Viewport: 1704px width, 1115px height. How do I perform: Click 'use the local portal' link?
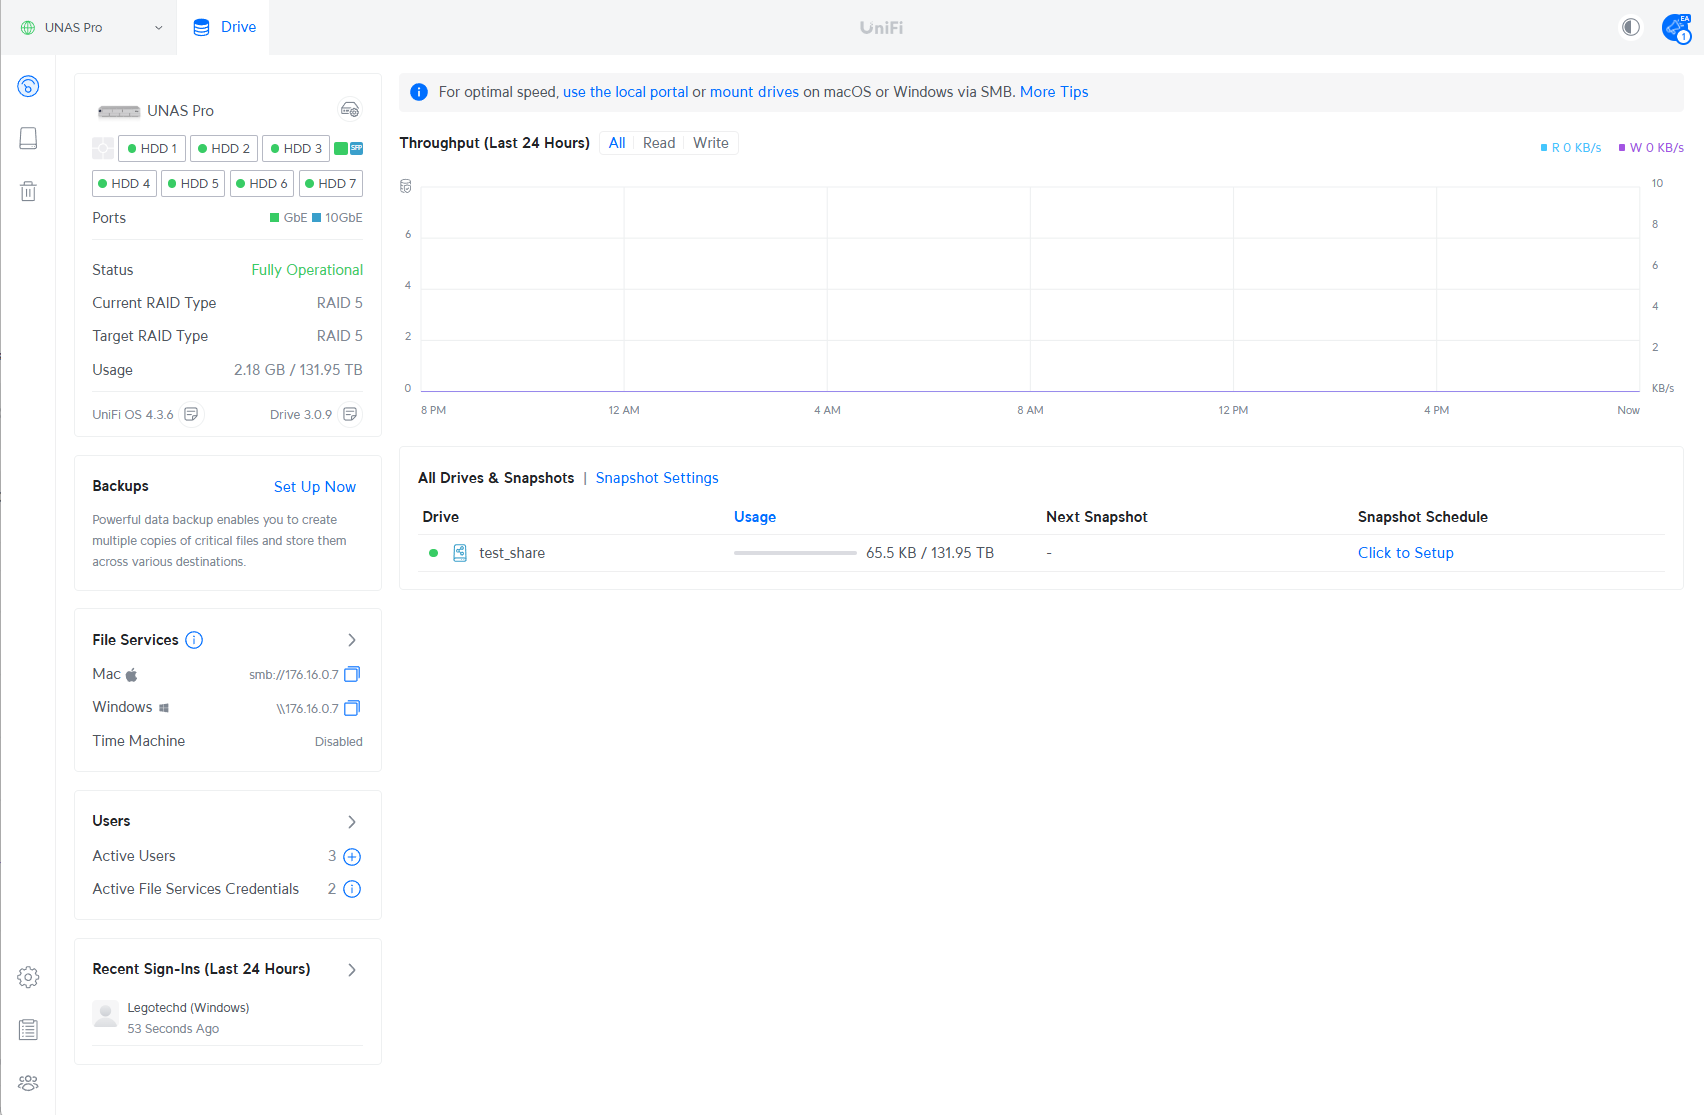(x=626, y=92)
